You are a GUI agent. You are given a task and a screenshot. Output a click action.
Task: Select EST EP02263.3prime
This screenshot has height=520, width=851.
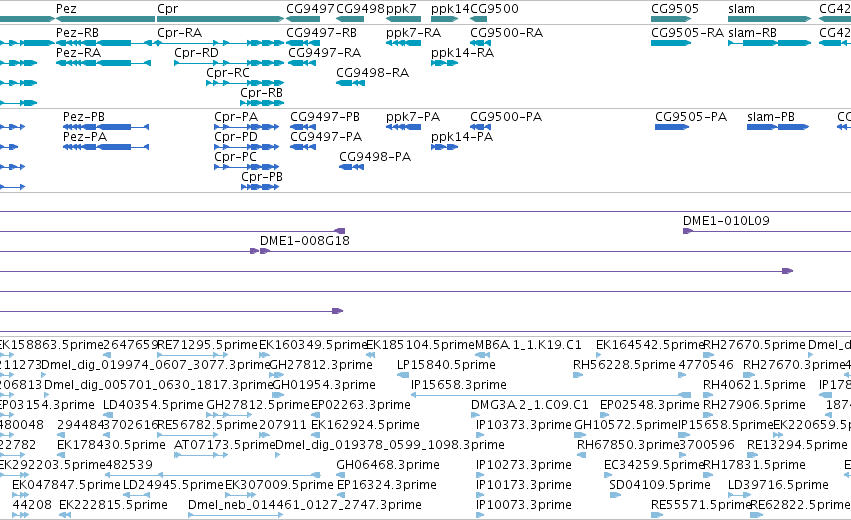pos(315,415)
